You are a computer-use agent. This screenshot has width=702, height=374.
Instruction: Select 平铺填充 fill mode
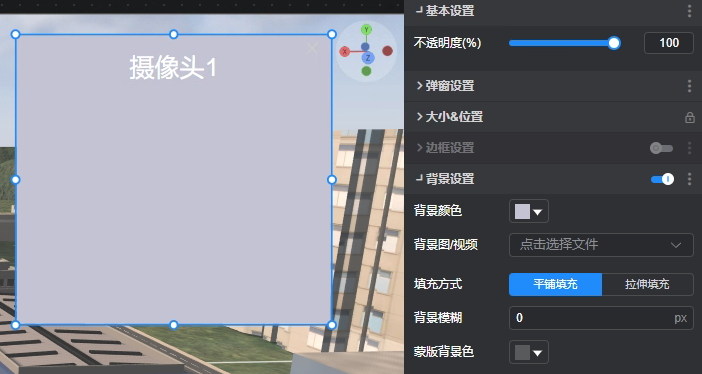555,284
